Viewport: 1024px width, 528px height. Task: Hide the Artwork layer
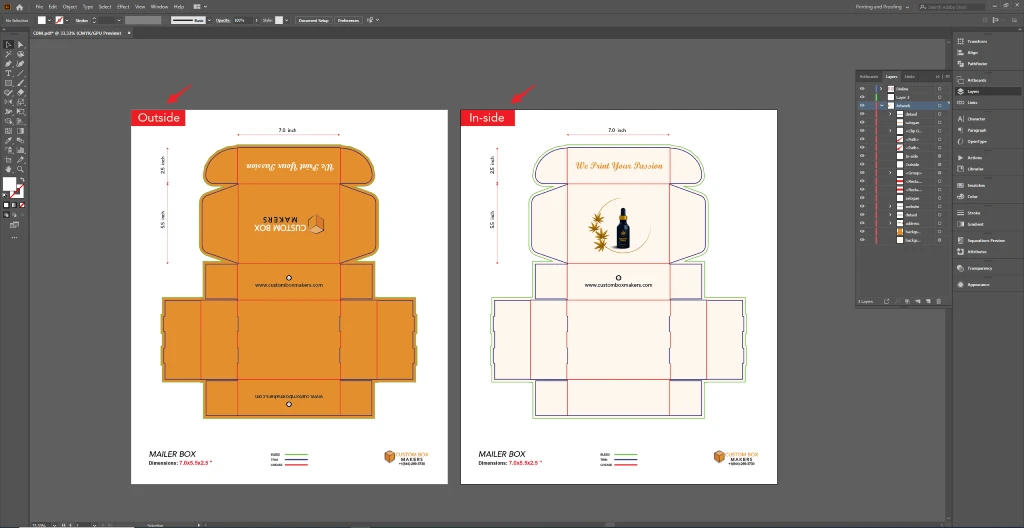click(861, 105)
